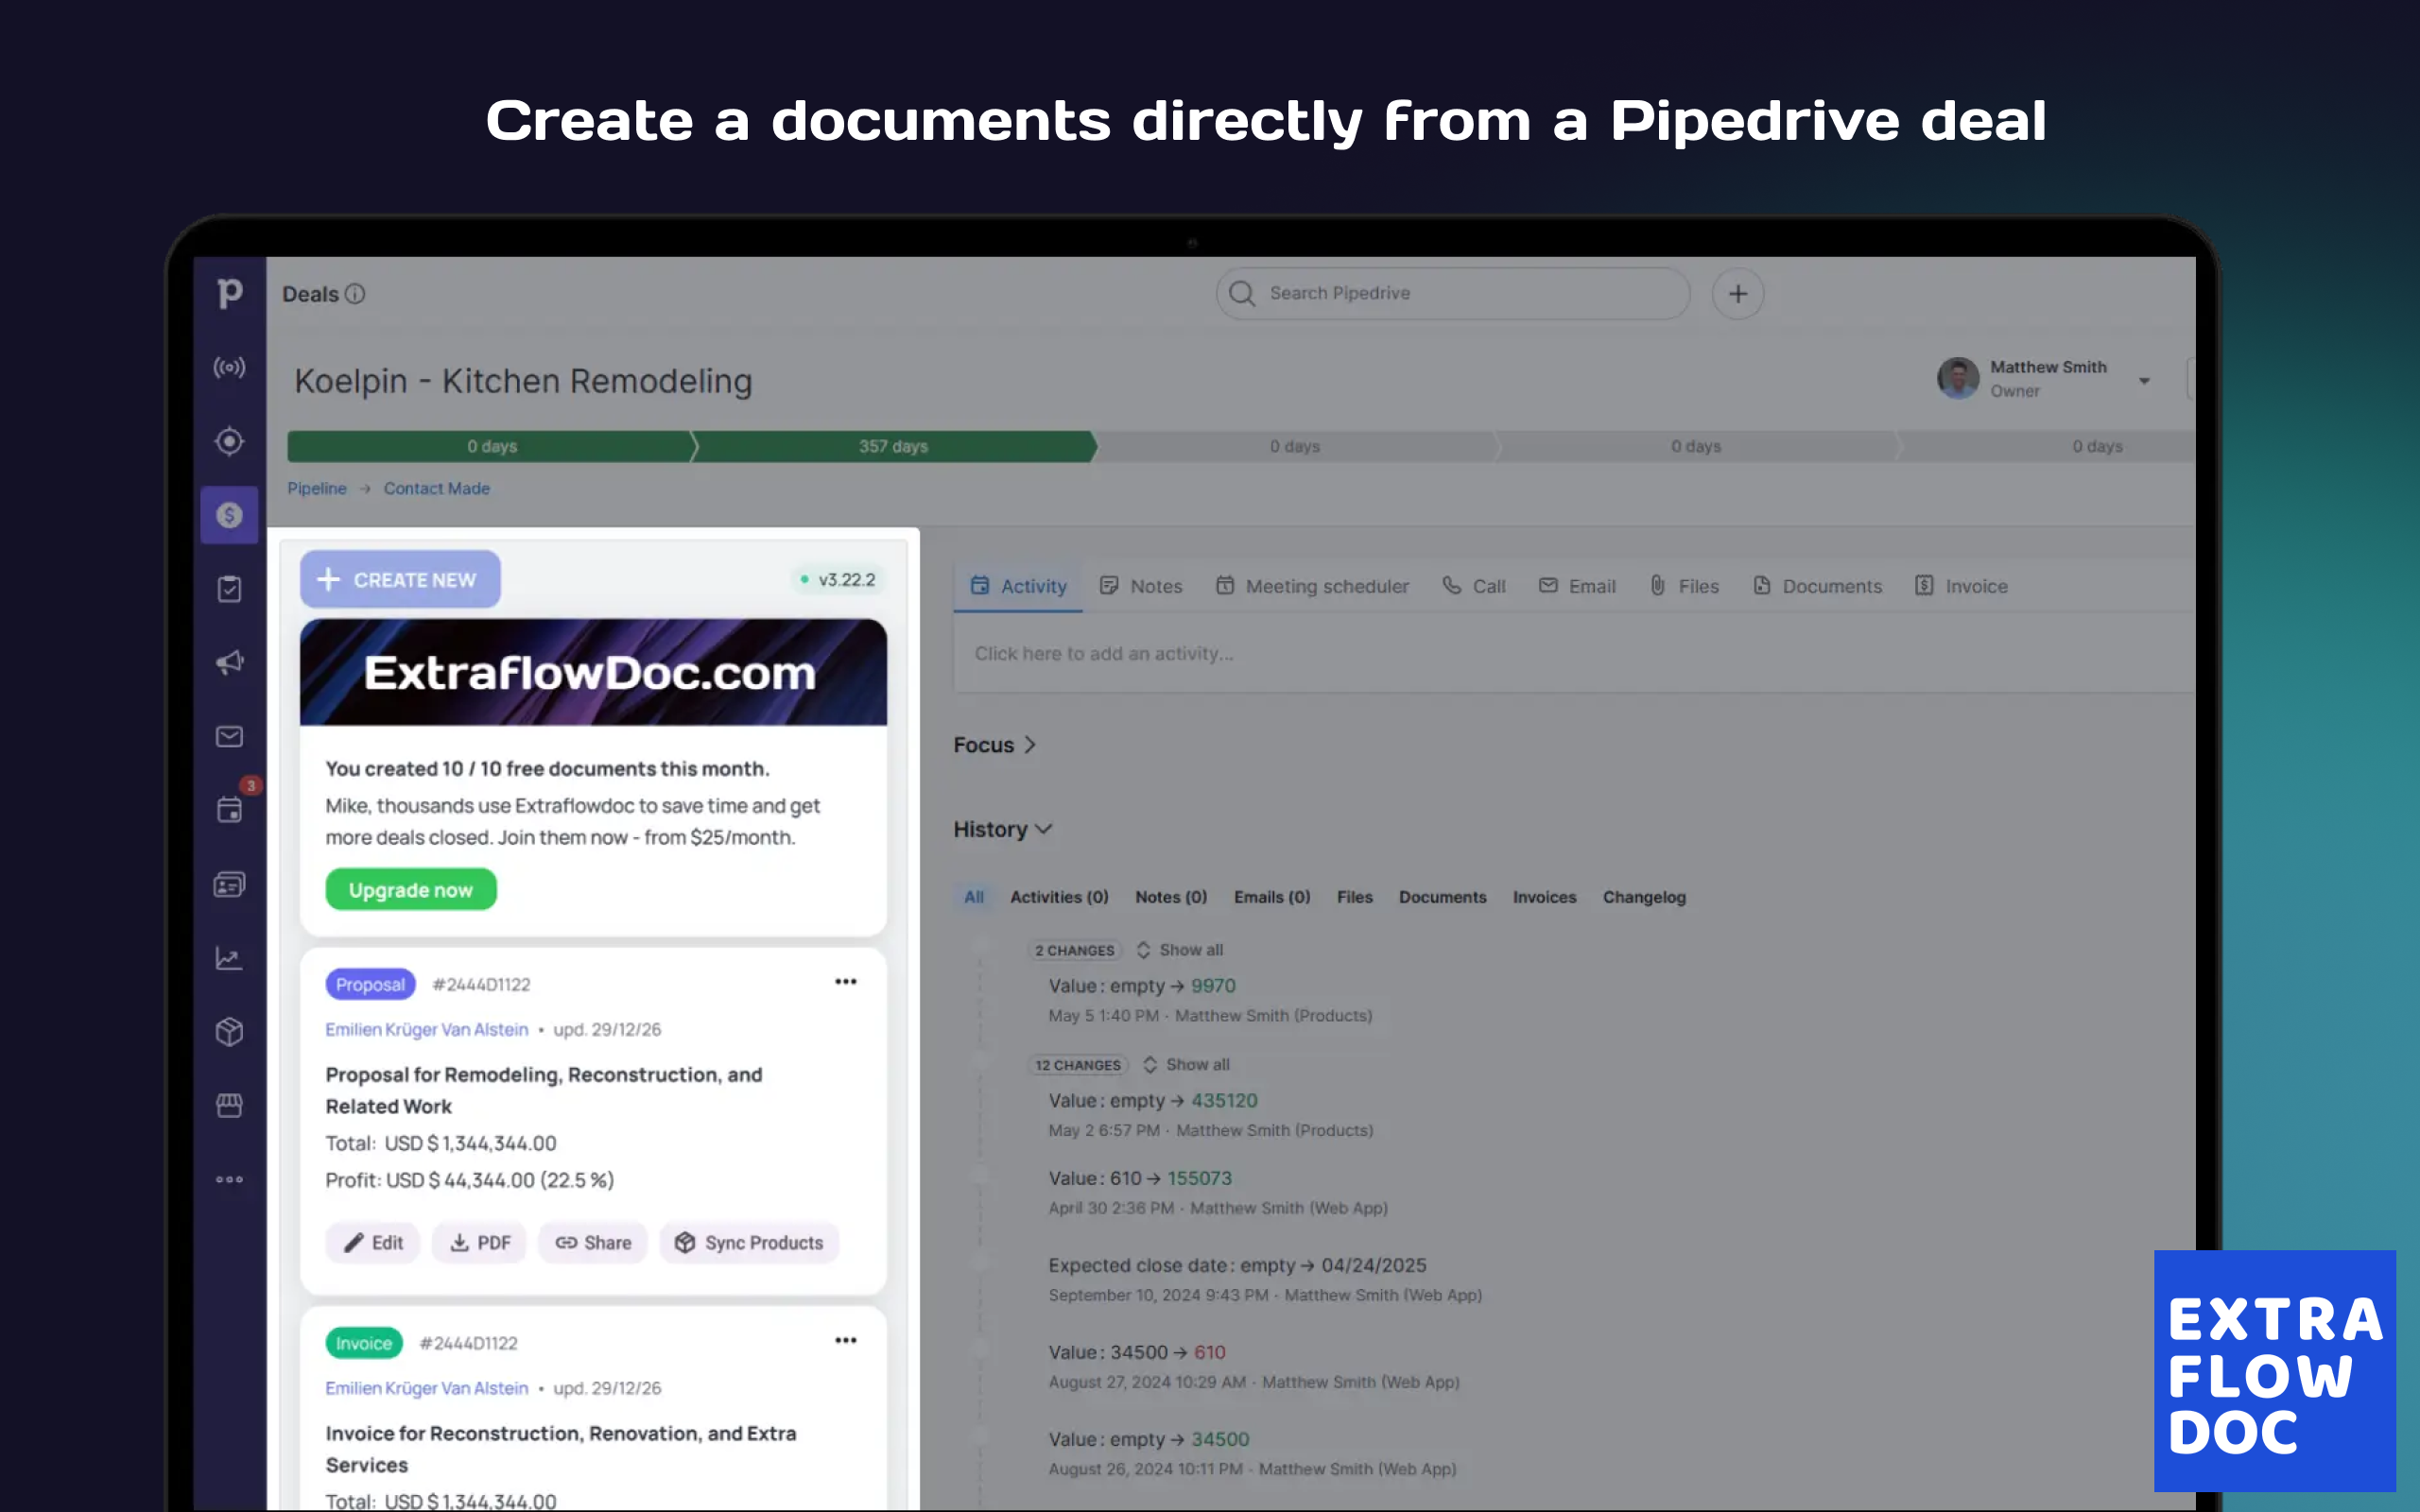Click the Upgrade now button
2420x1512 pixels.
[x=411, y=890]
